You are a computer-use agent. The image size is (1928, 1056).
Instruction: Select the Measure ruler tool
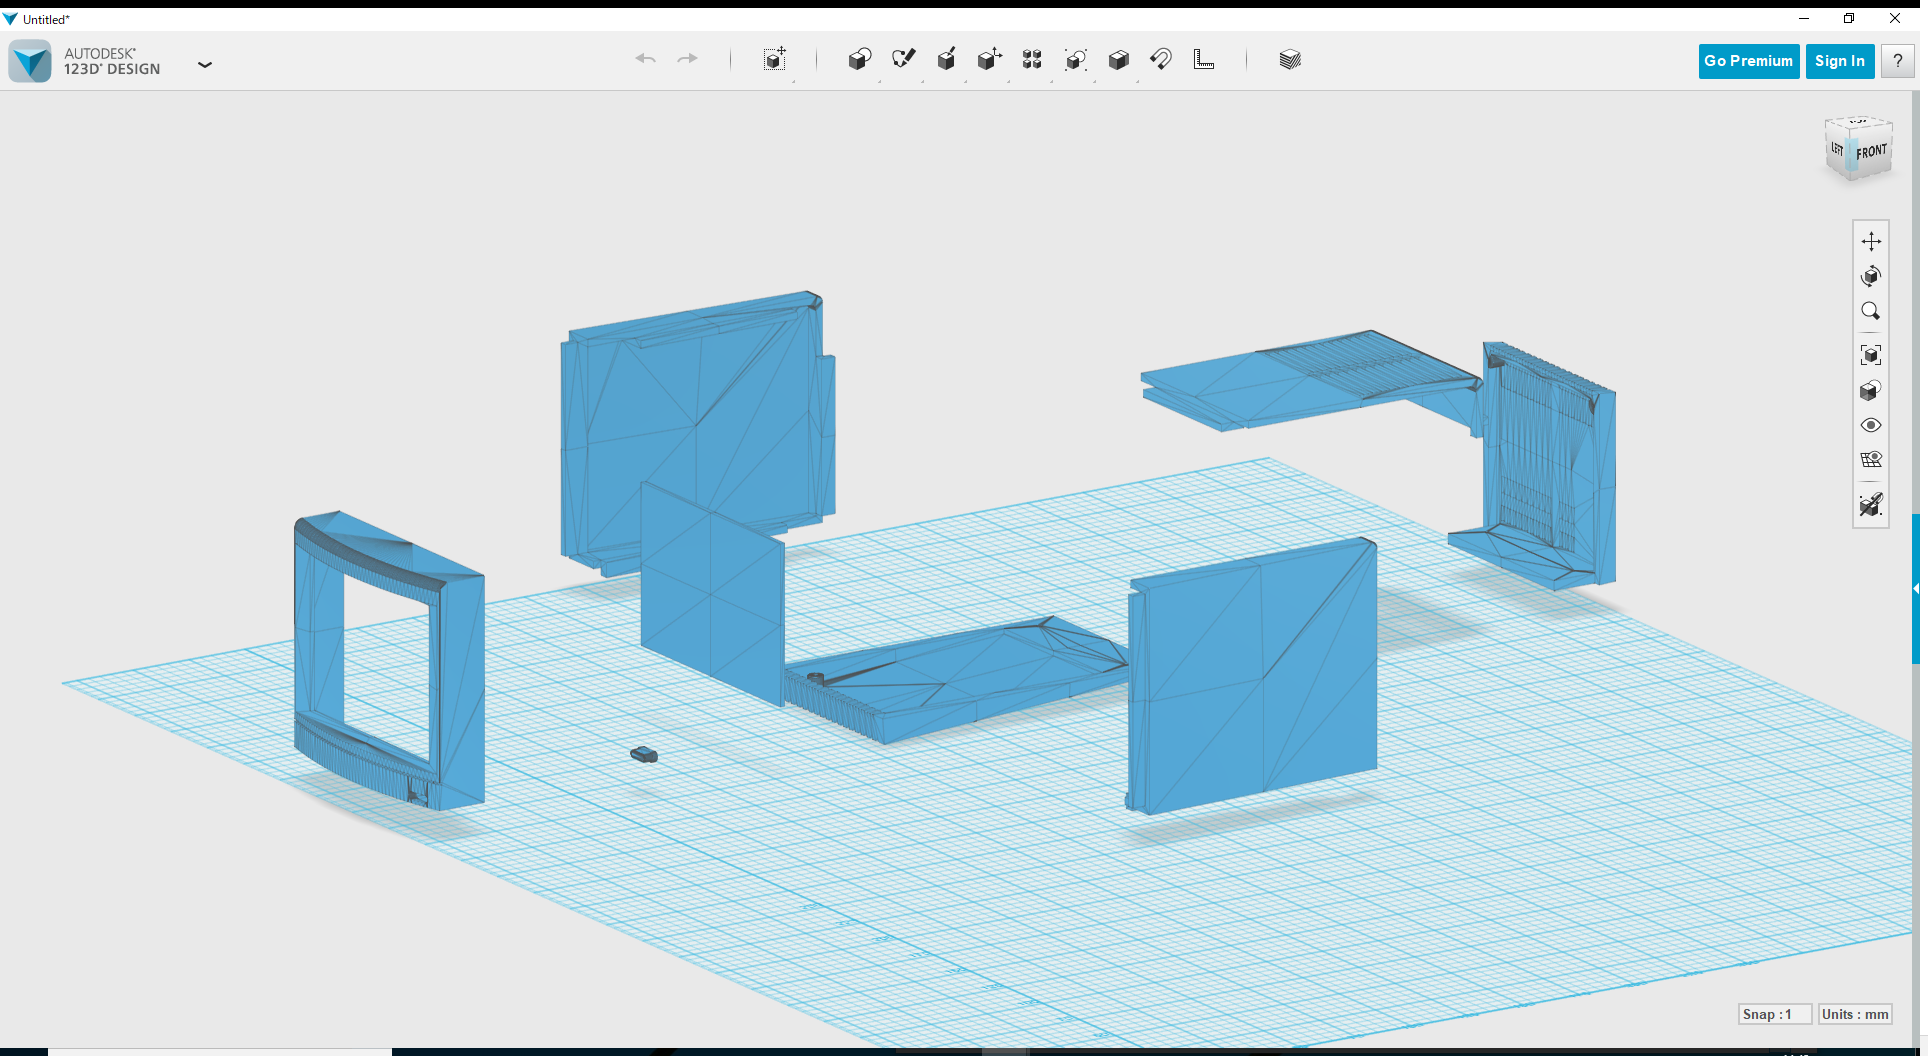pos(1204,59)
